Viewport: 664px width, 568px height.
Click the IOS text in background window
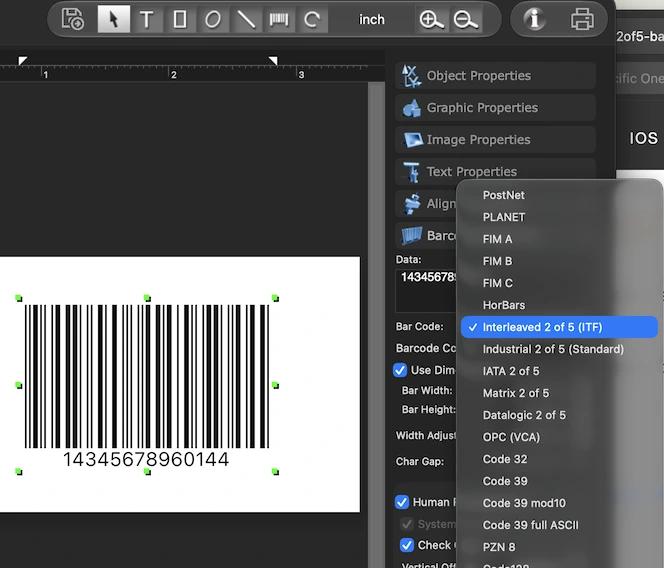pos(643,139)
